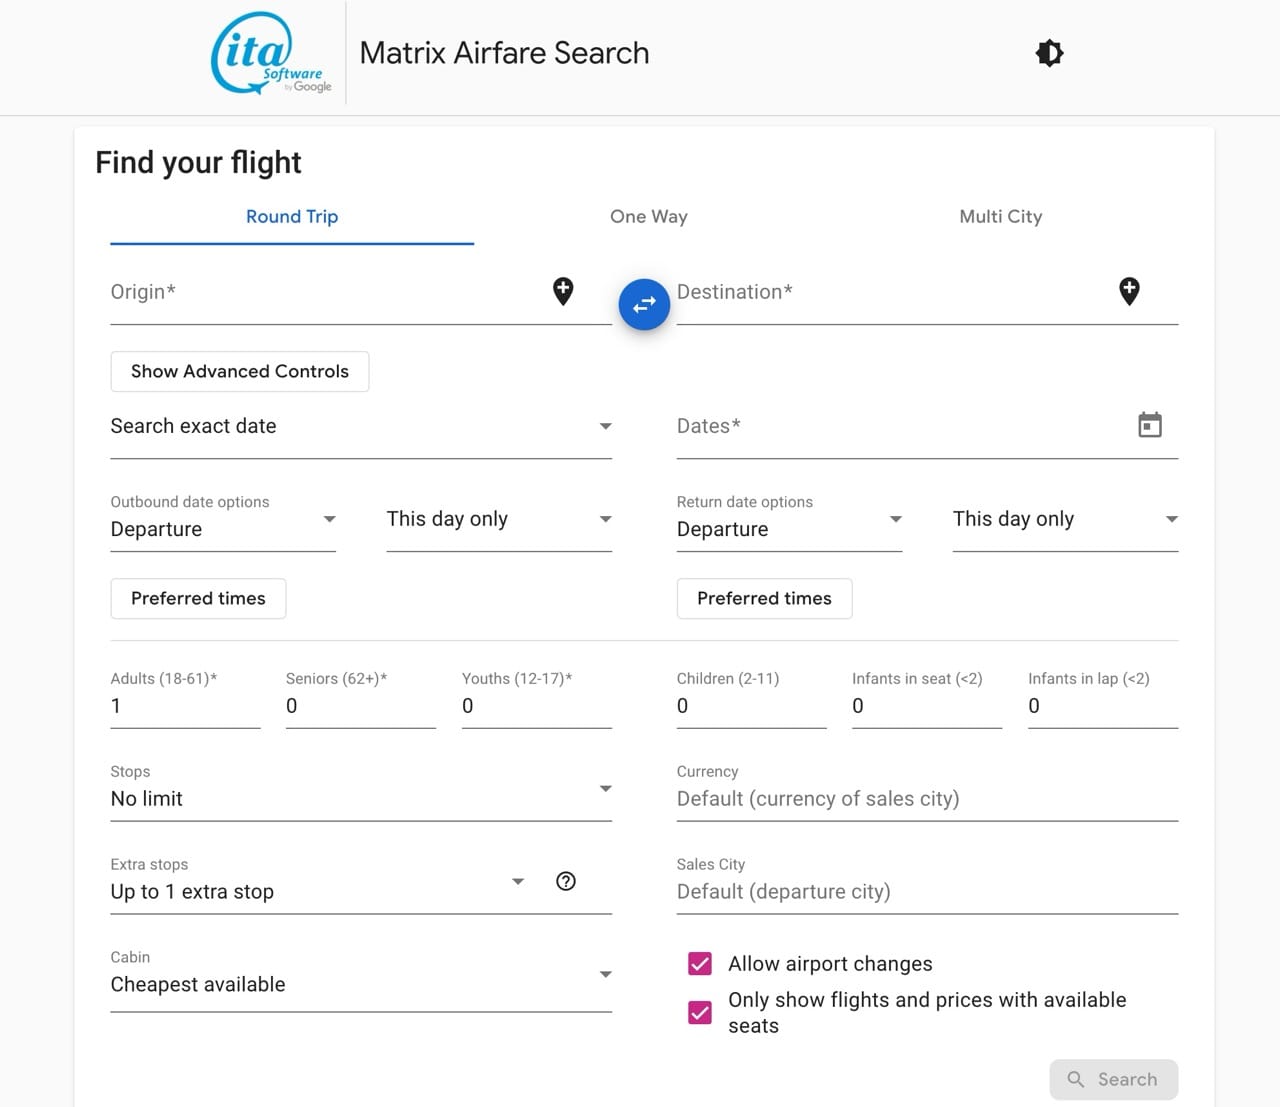Click the Origin input field
Image resolution: width=1280 pixels, height=1107 pixels.
pyautogui.click(x=300, y=292)
